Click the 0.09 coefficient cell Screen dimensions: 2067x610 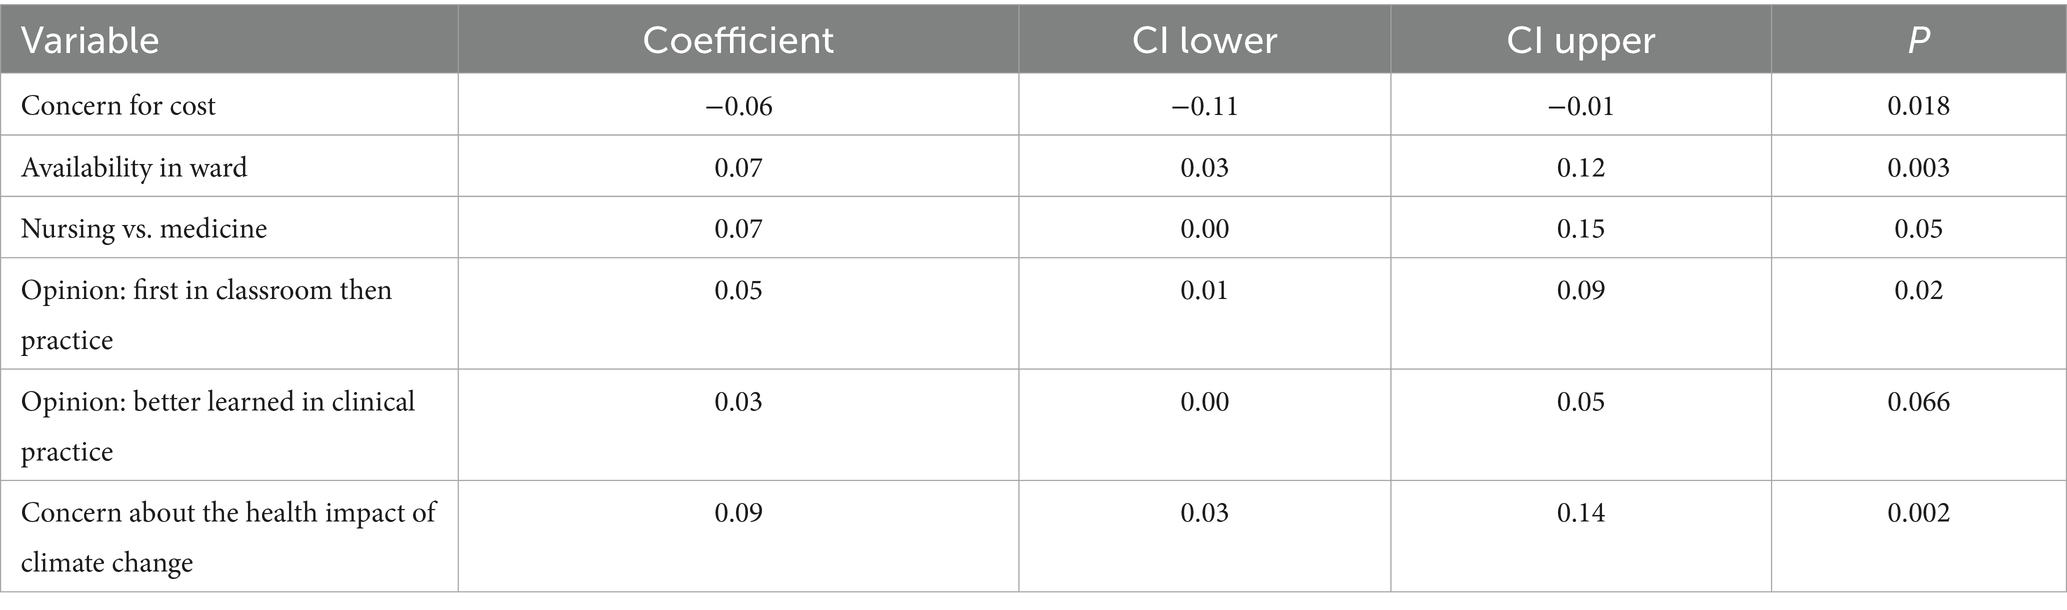(x=738, y=513)
